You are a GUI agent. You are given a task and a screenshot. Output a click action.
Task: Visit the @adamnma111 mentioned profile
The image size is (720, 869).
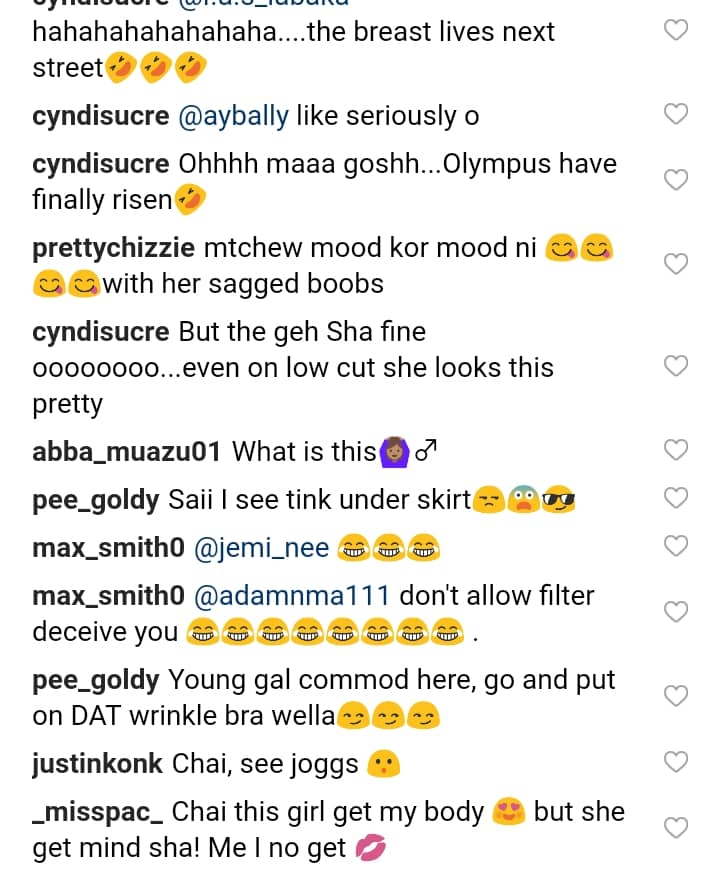click(x=292, y=596)
